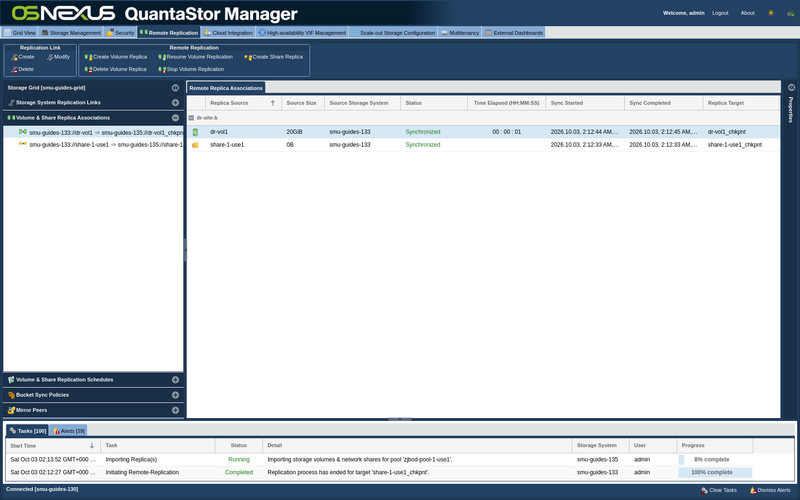
Task: Switch to the Security tab
Action: click(x=120, y=33)
